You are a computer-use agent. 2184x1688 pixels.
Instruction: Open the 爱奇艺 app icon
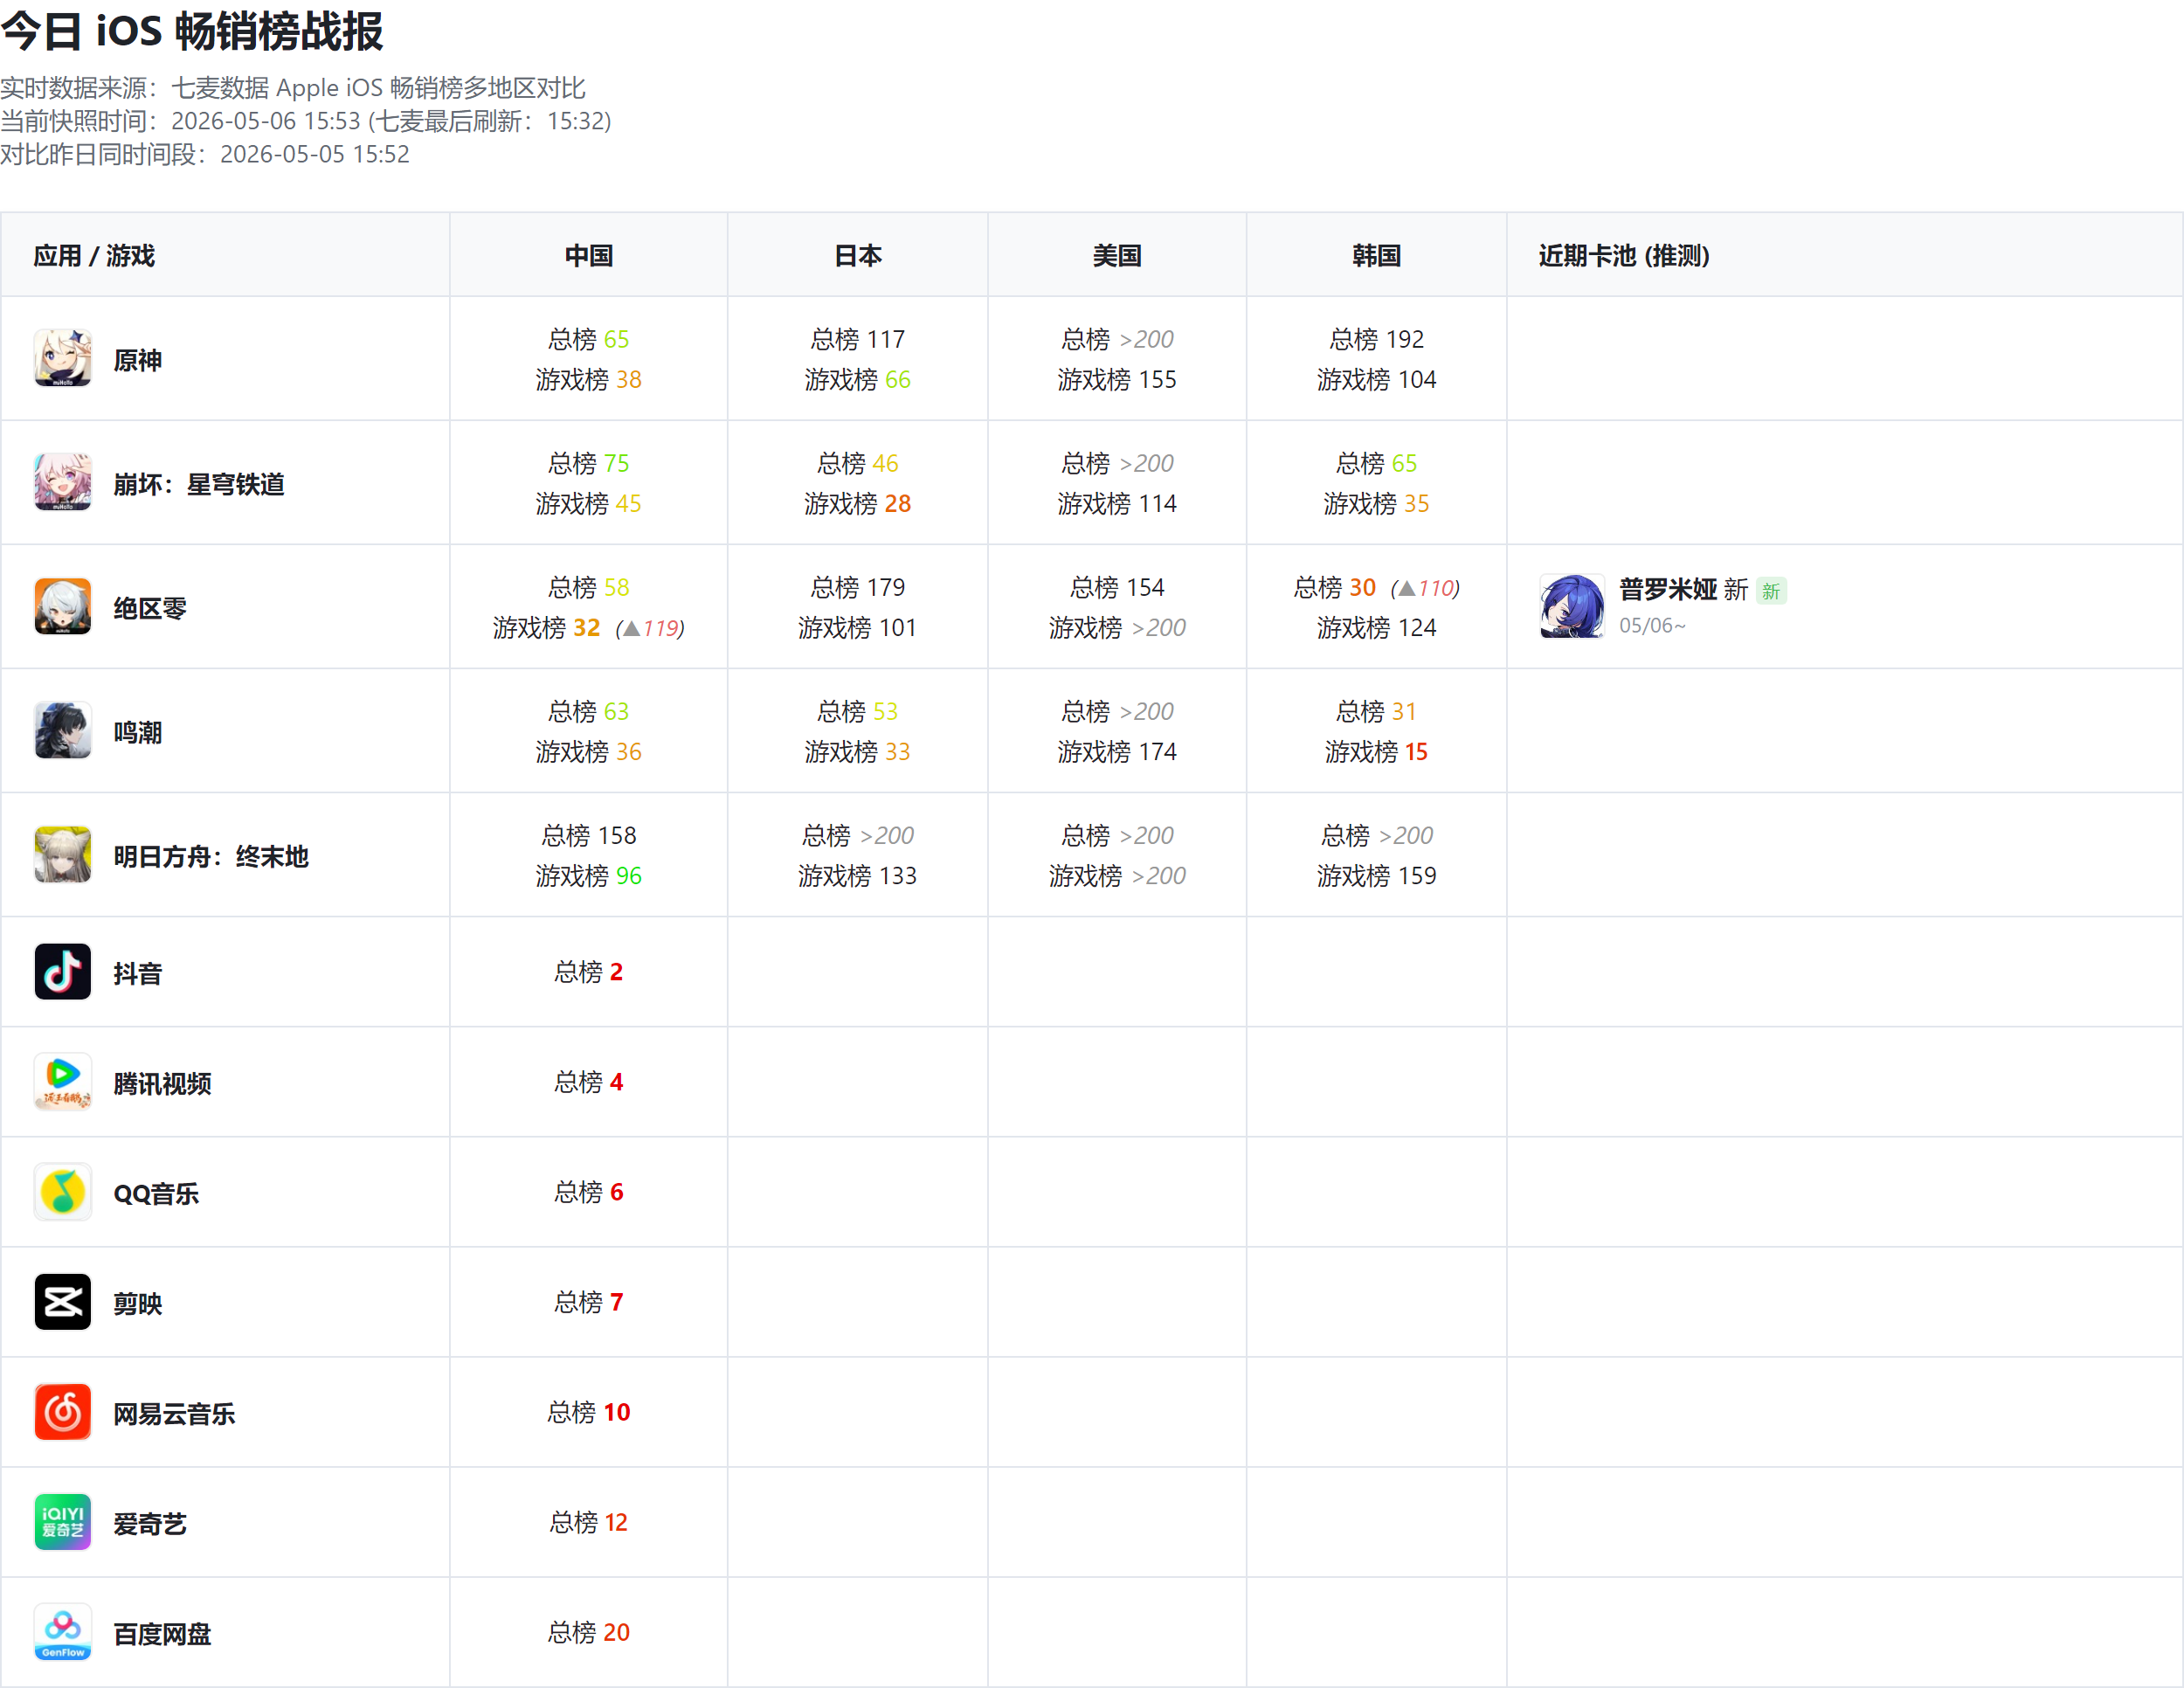[x=63, y=1521]
